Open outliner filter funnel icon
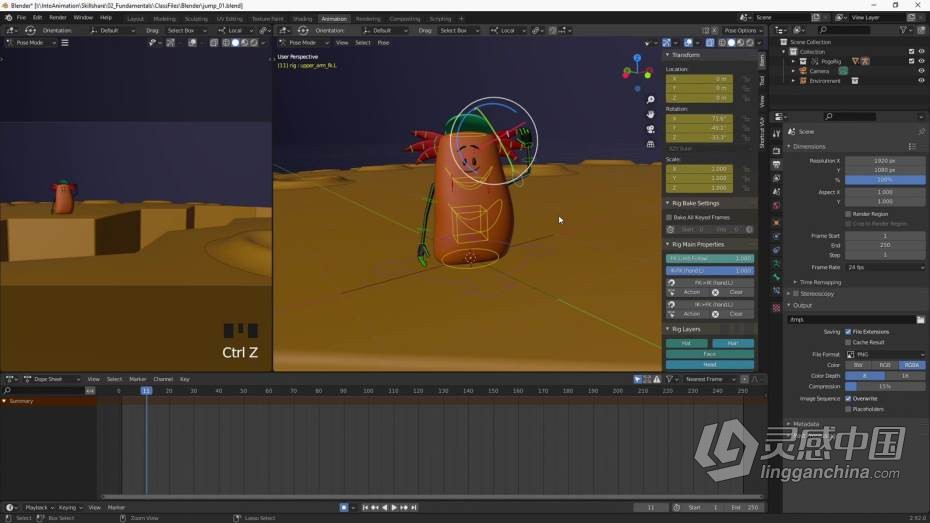 click(x=903, y=30)
